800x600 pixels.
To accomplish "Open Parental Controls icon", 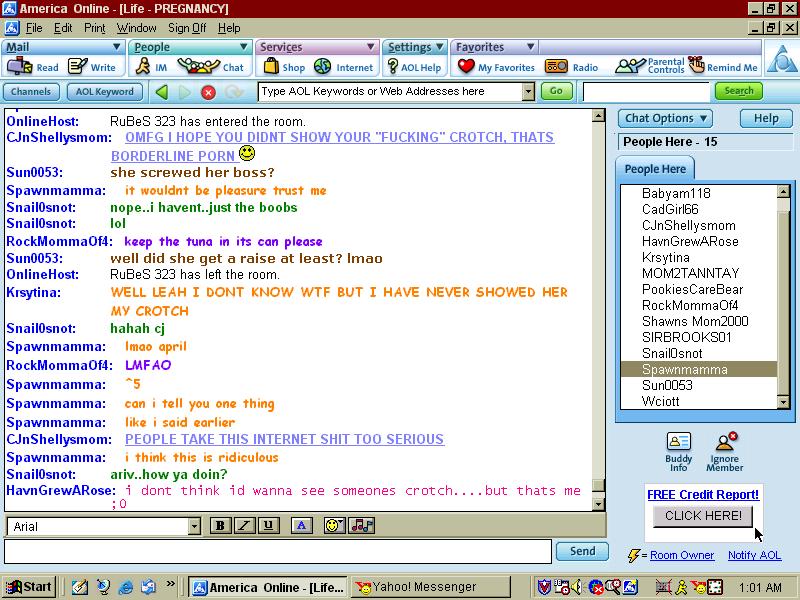I will (x=630, y=66).
